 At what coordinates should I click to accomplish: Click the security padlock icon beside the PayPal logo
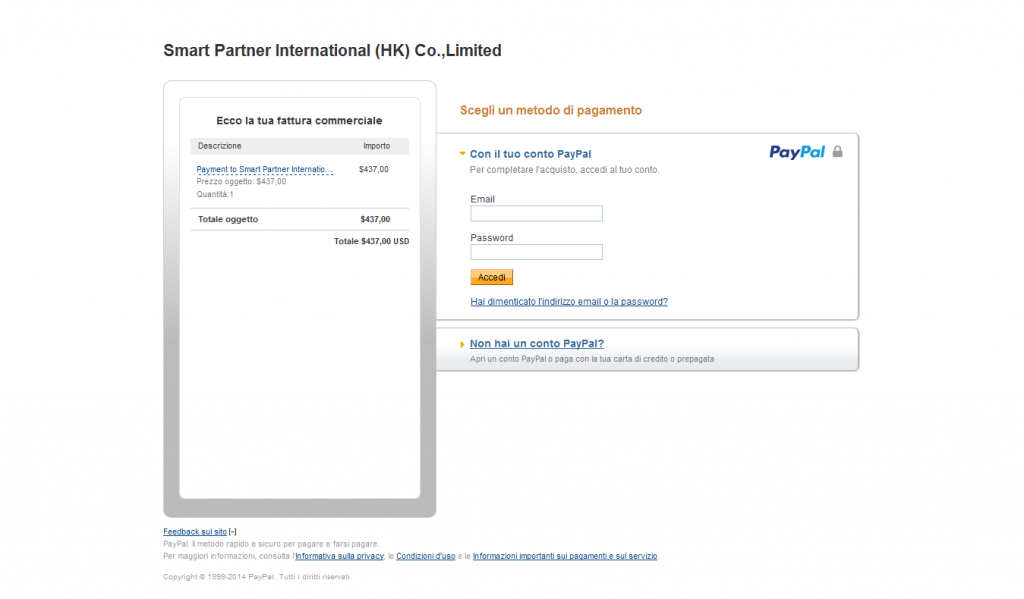pos(836,151)
